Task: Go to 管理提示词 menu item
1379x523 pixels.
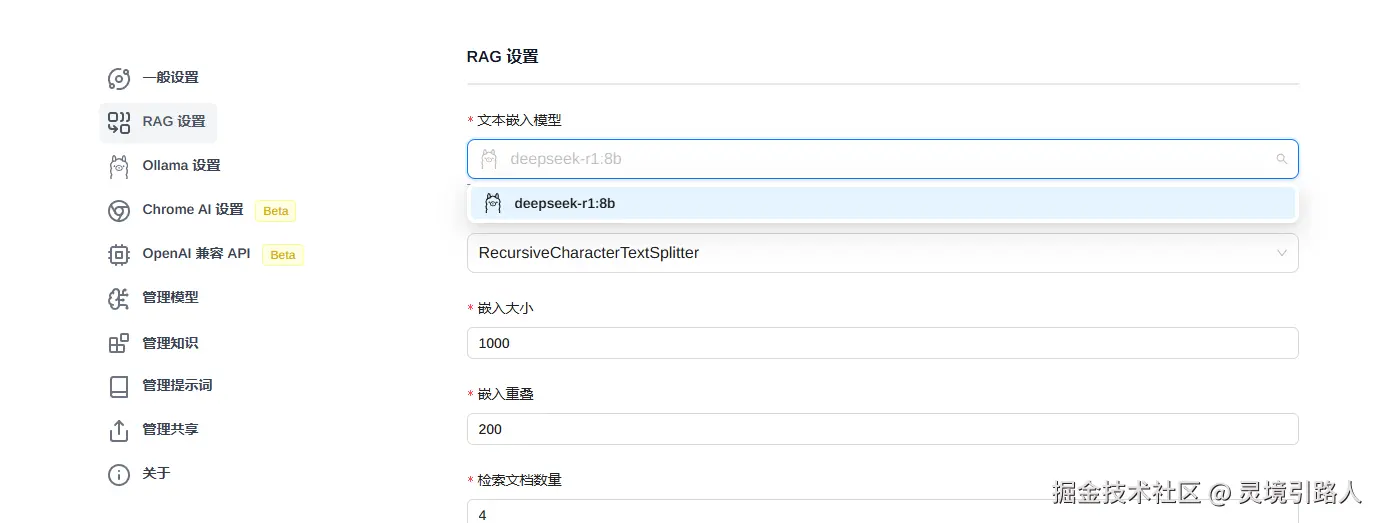Action: click(x=177, y=386)
